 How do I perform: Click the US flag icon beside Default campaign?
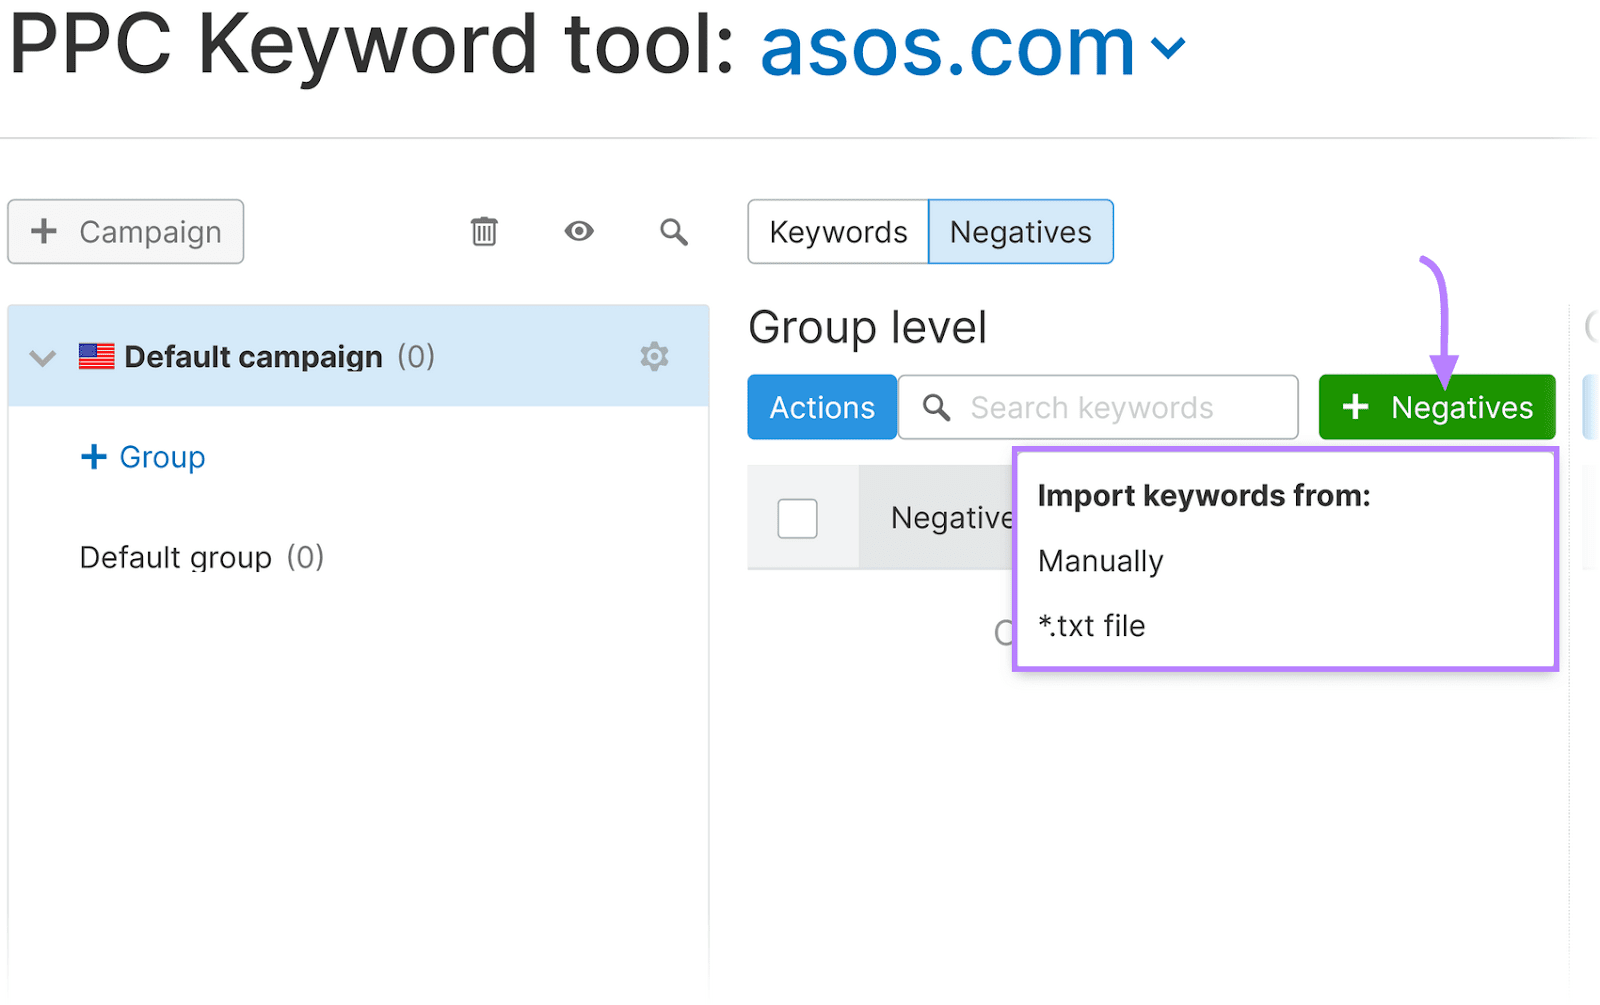point(97,355)
